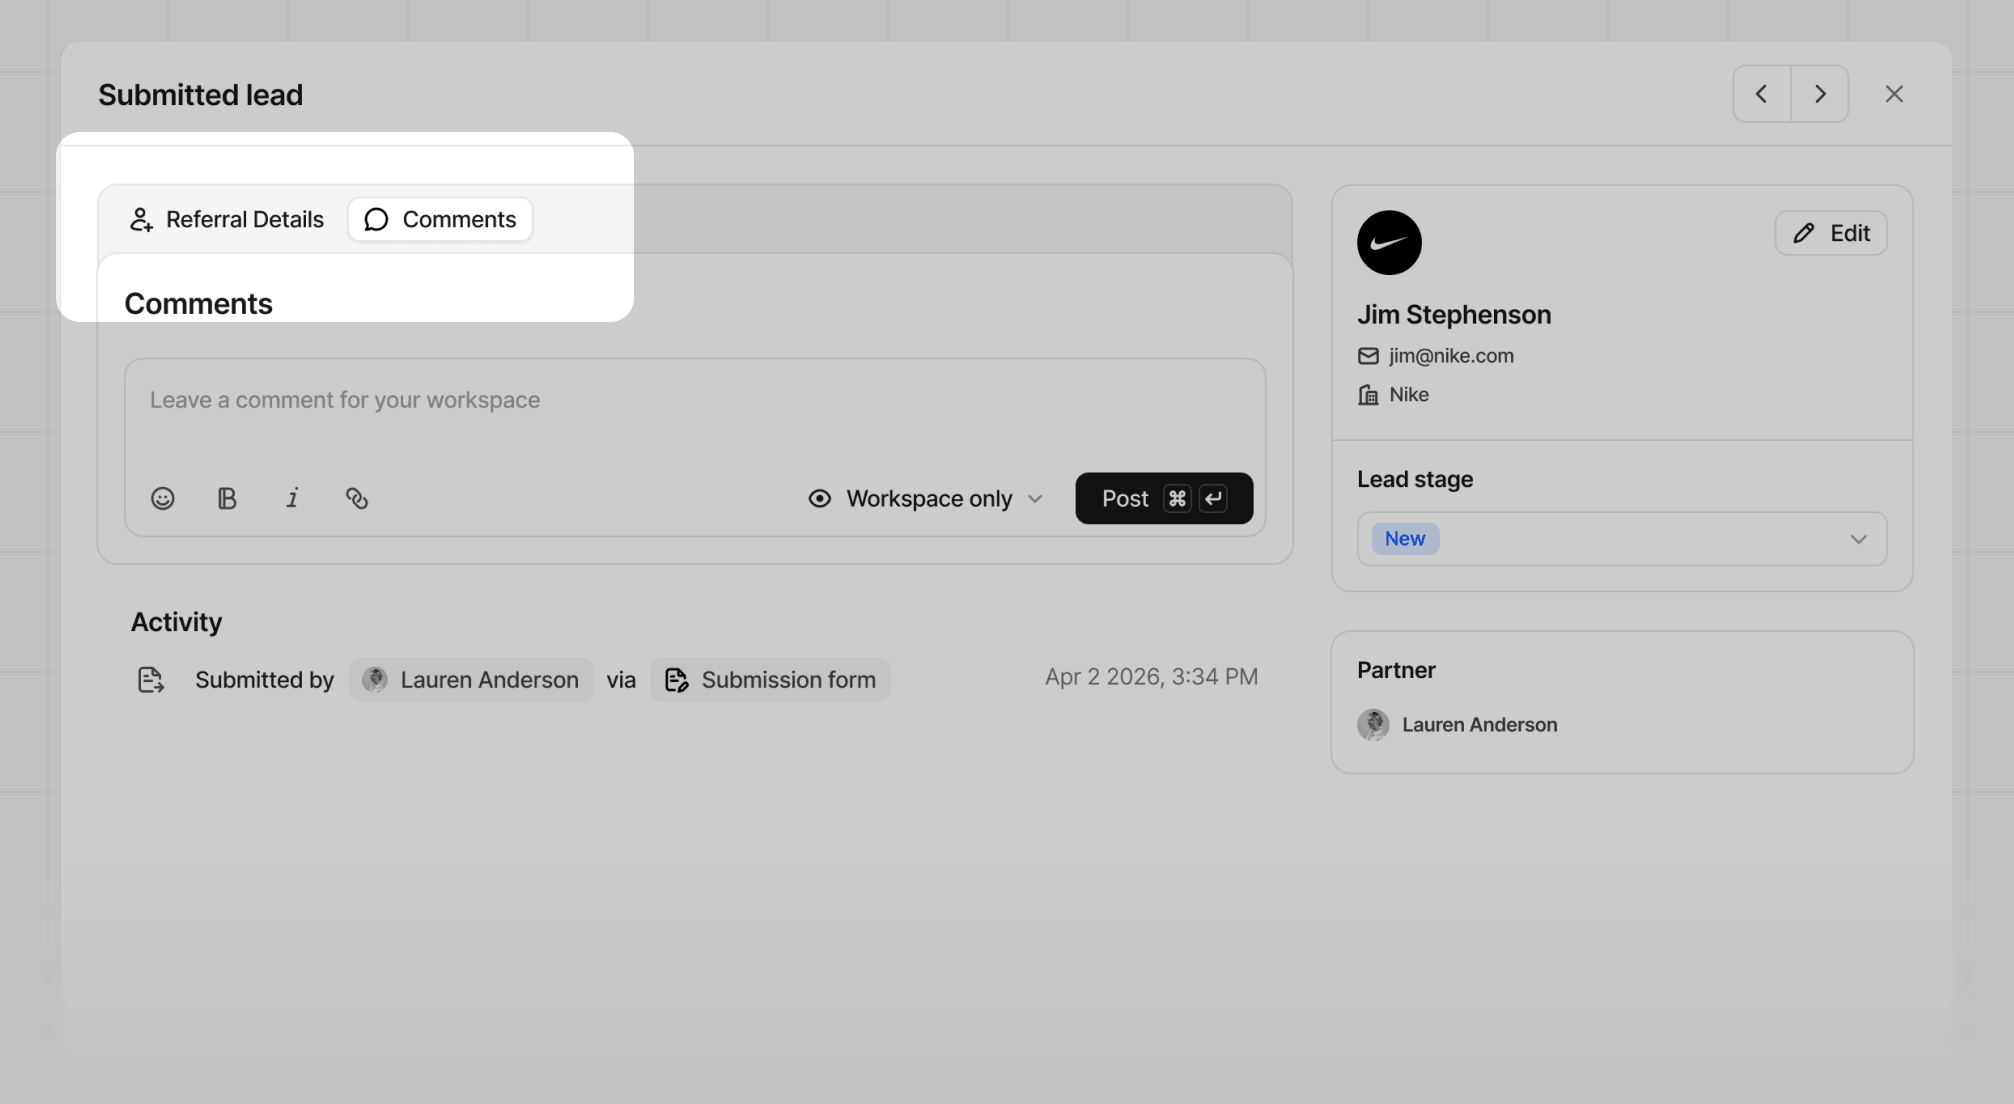Go to previous lead with left chevron
Screen dimensions: 2014x1104
point(1762,94)
